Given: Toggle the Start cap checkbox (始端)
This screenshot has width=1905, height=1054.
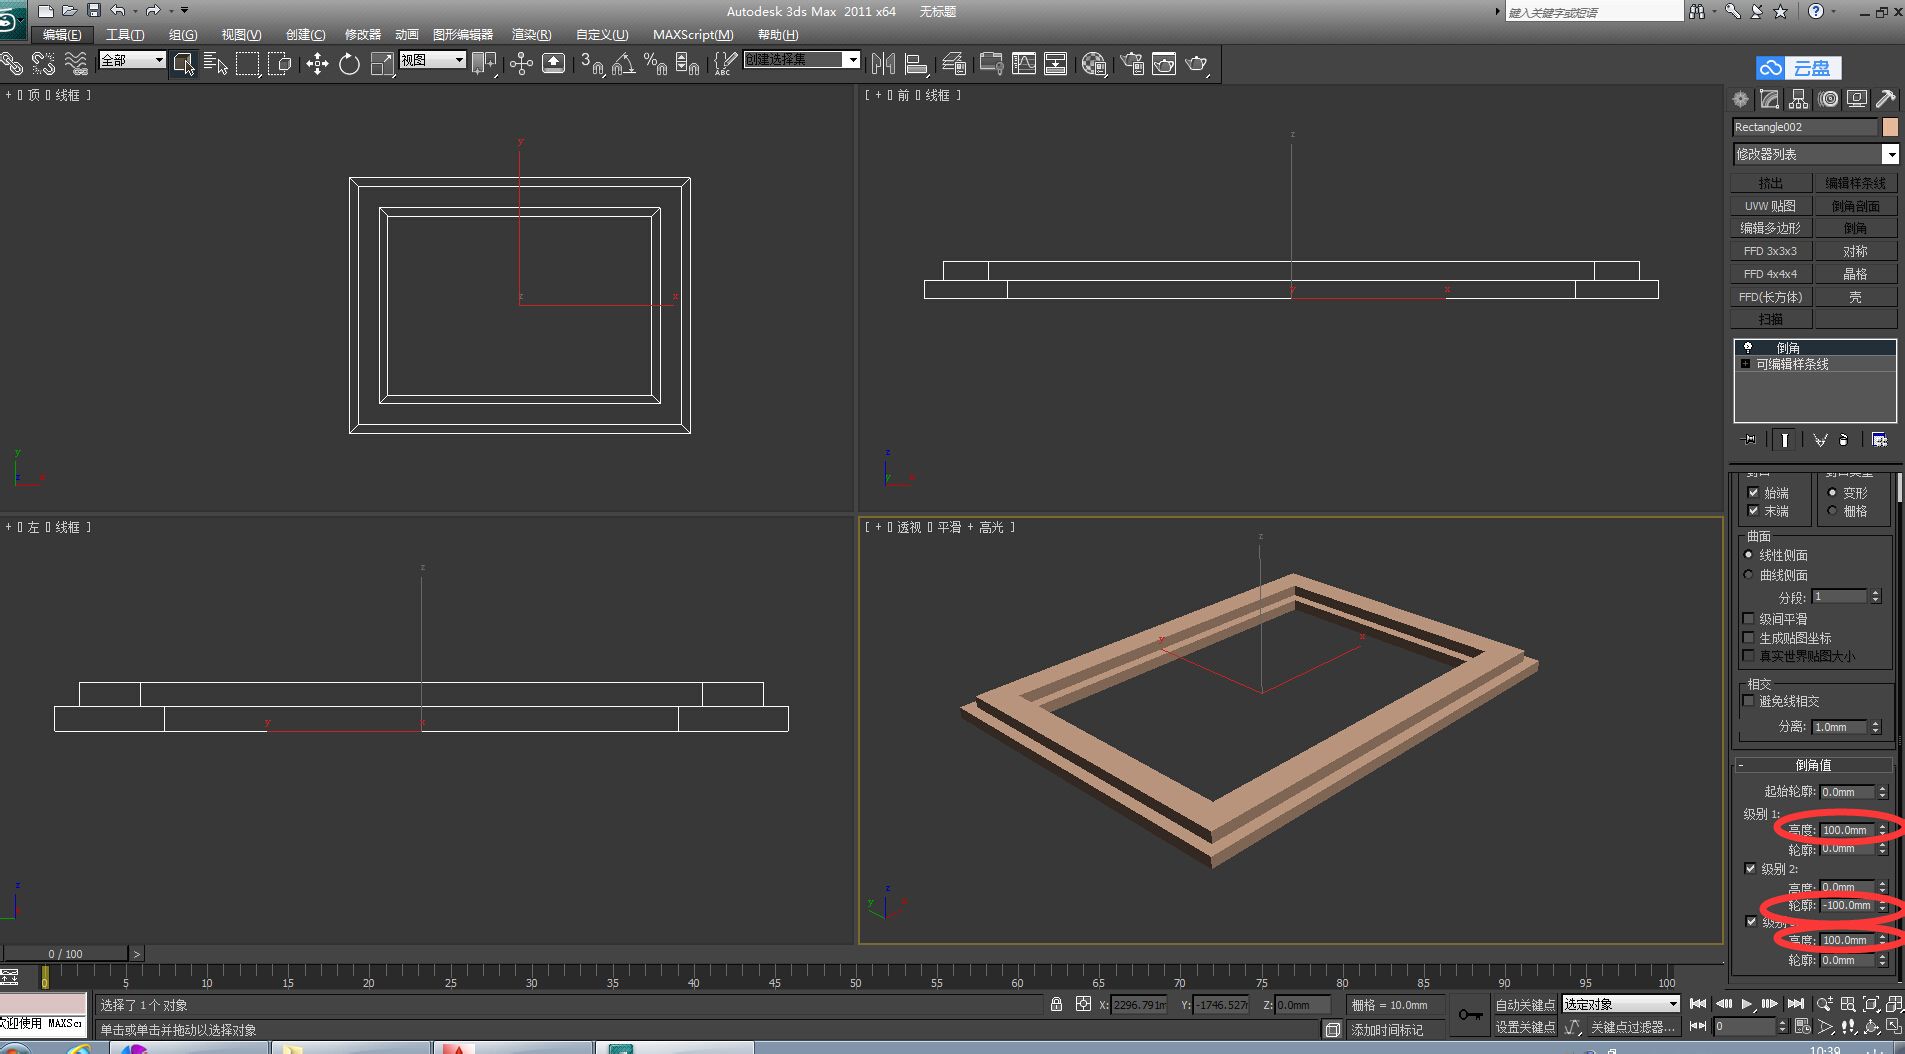Looking at the screenshot, I should tap(1753, 492).
